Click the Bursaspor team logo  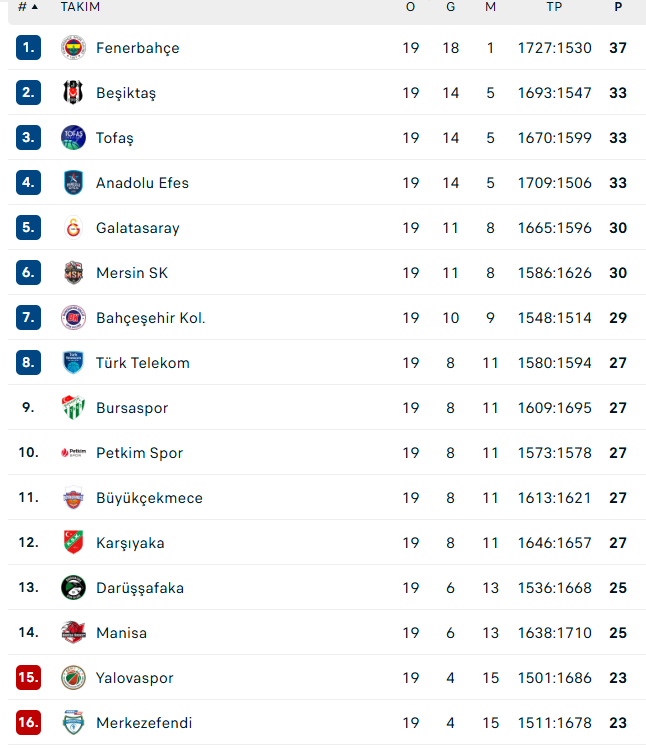73,408
